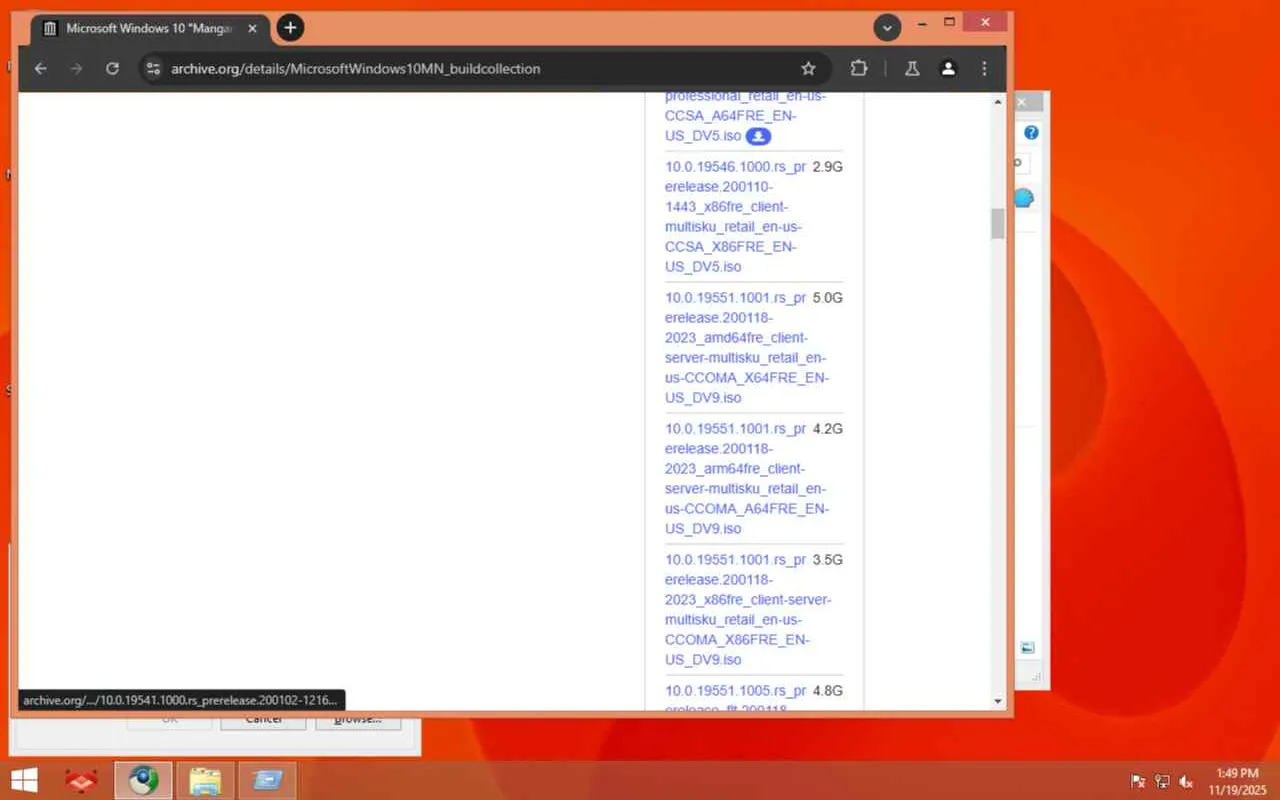Click the blue download badge beside A64FRE_EN-US_DV5.iso

pyautogui.click(x=758, y=136)
